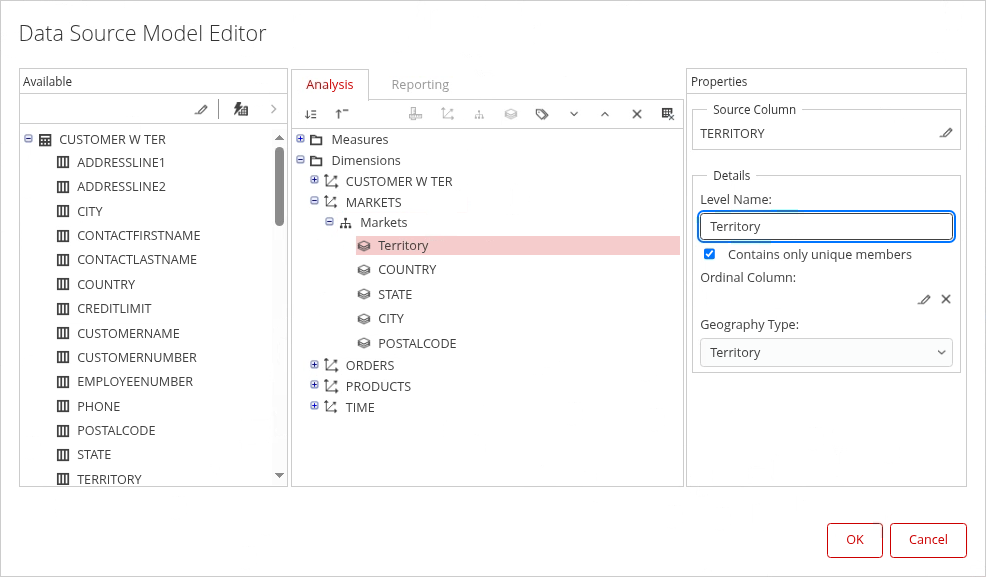
Task: Expand the Measures folder
Action: pos(300,139)
